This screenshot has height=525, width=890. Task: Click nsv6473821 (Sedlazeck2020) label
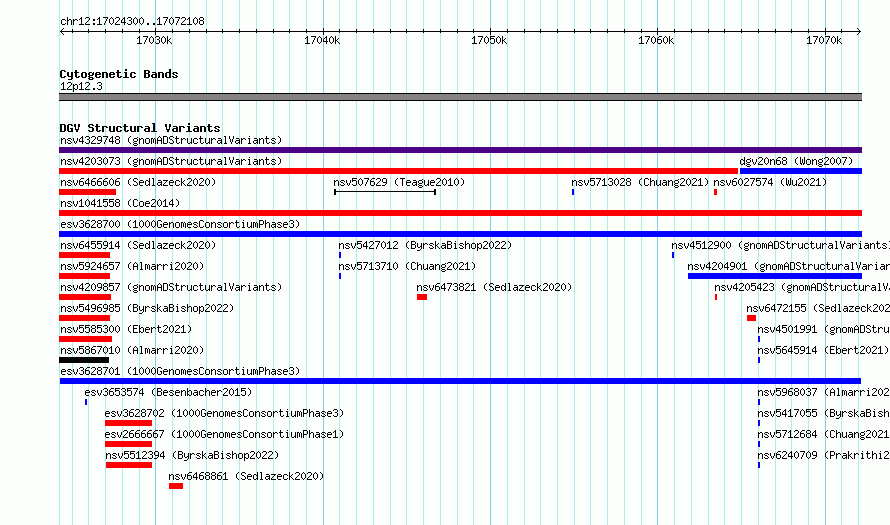494,287
